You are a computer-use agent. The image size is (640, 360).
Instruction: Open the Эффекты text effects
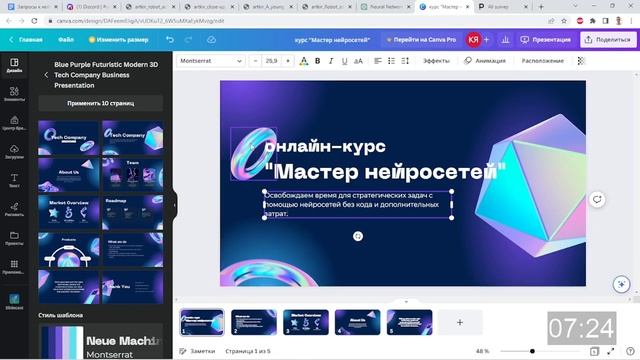(436, 61)
